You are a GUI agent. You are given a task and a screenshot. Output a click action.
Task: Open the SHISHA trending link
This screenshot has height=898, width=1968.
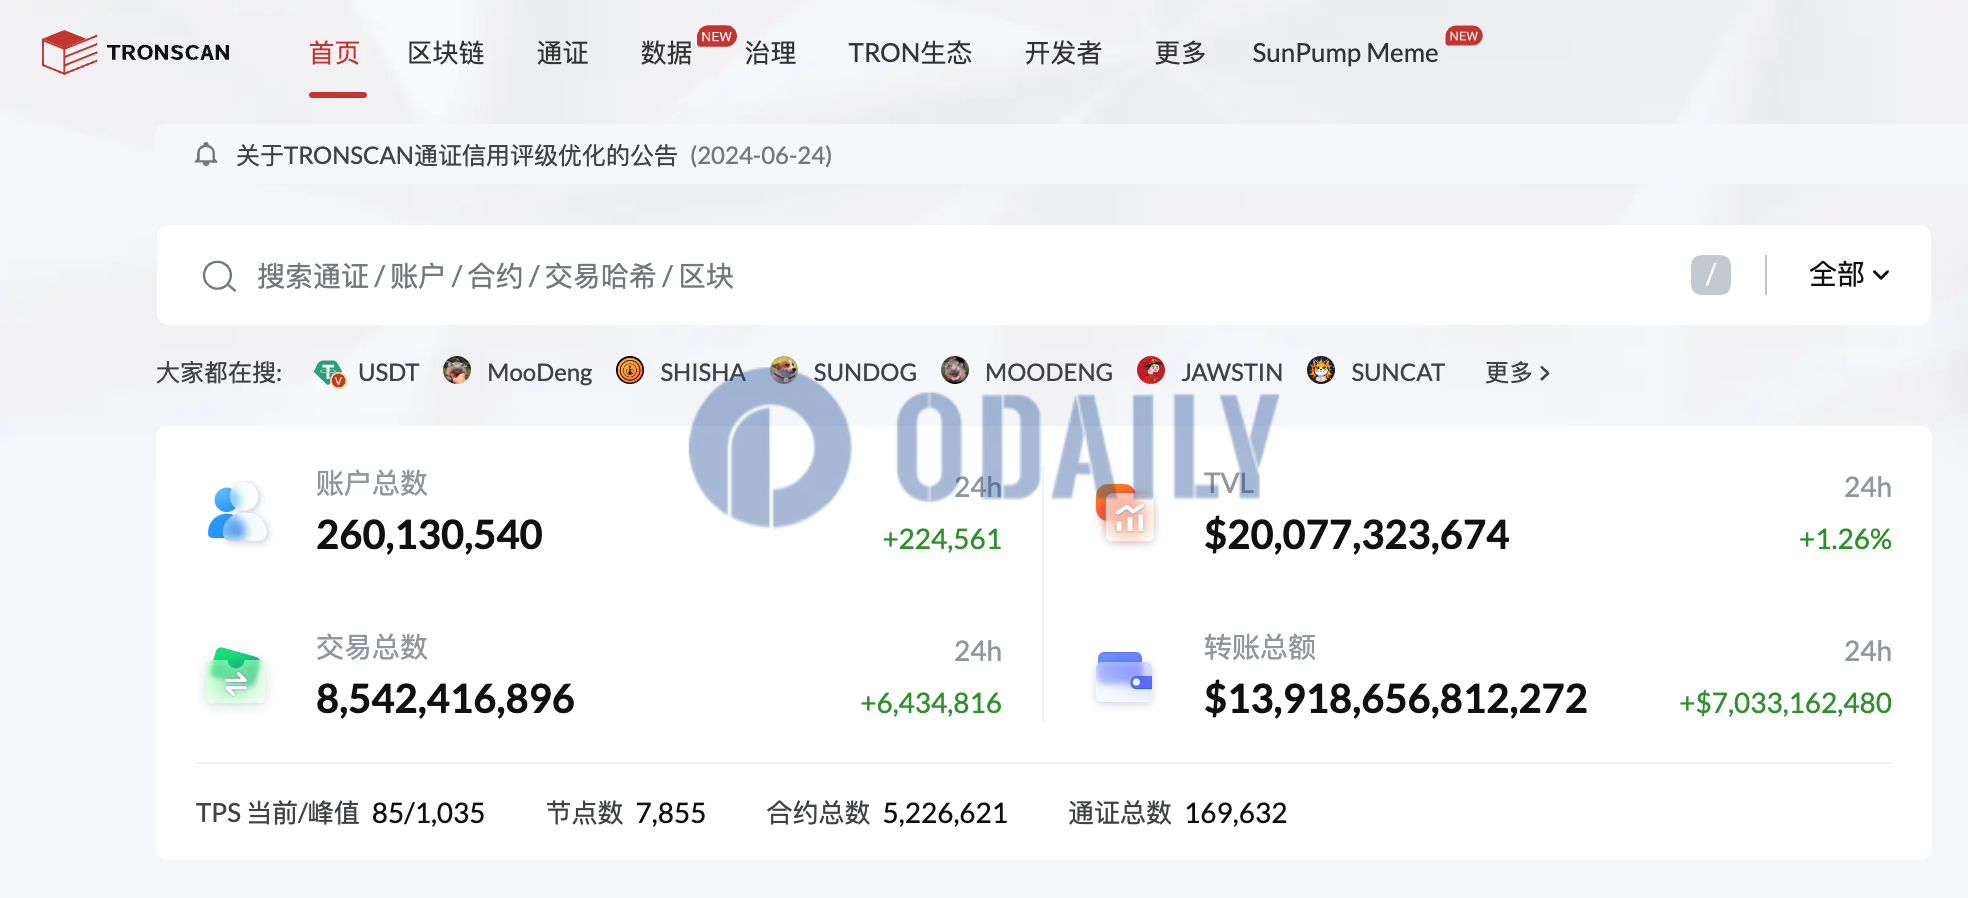pos(702,373)
